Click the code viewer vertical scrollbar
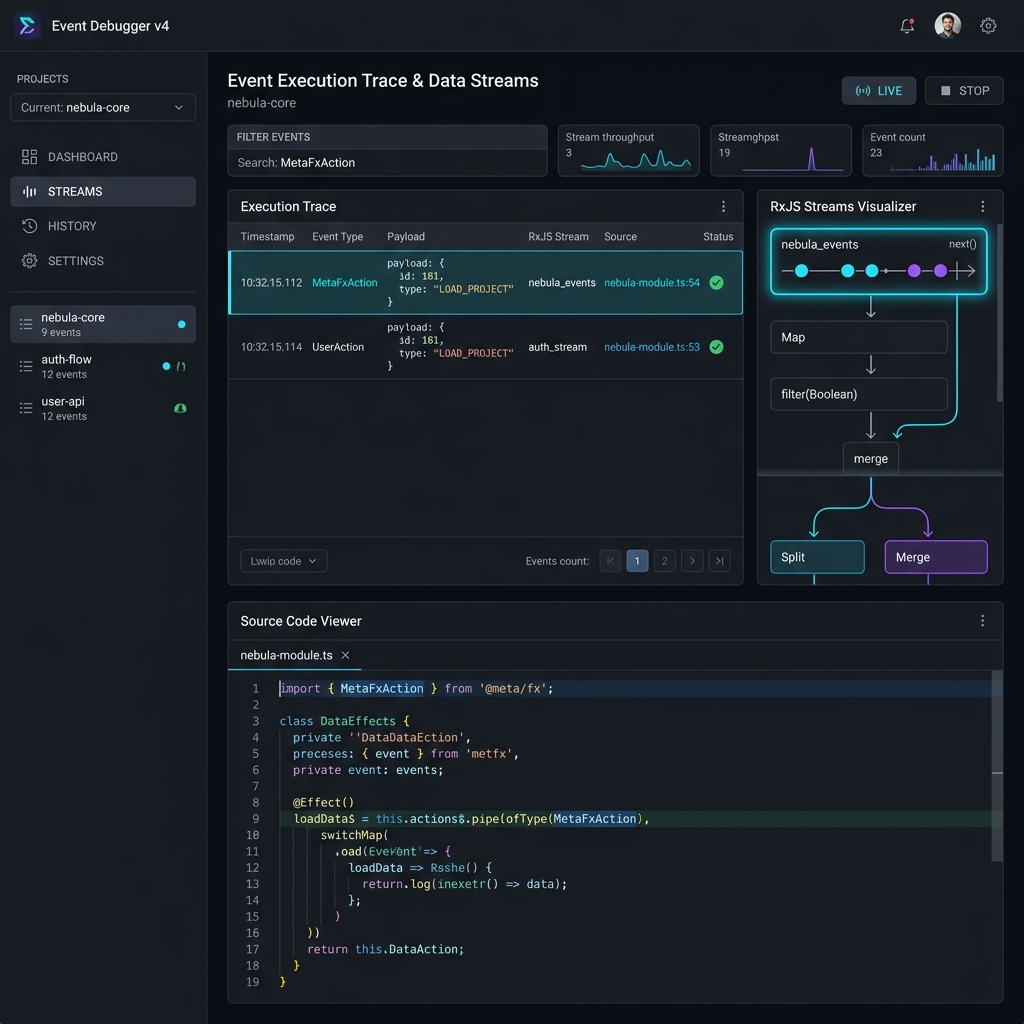 [997, 766]
